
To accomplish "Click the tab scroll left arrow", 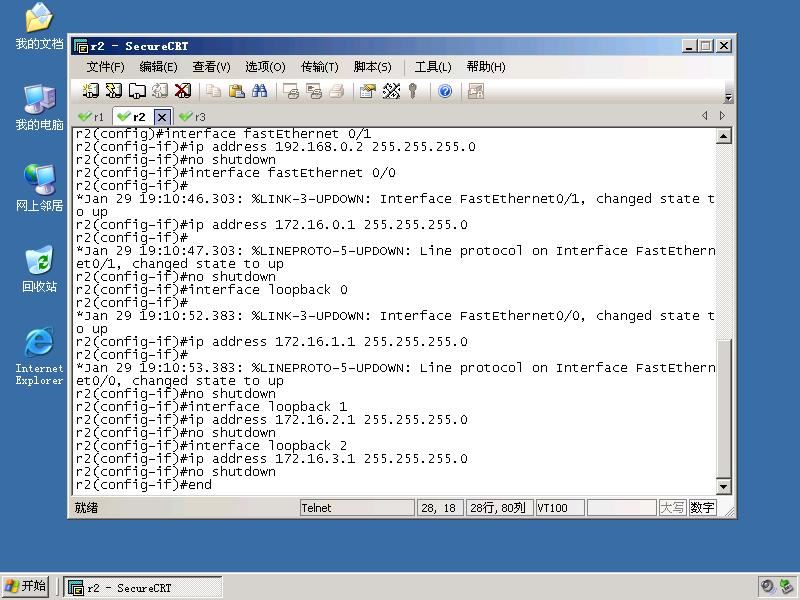I will point(705,116).
